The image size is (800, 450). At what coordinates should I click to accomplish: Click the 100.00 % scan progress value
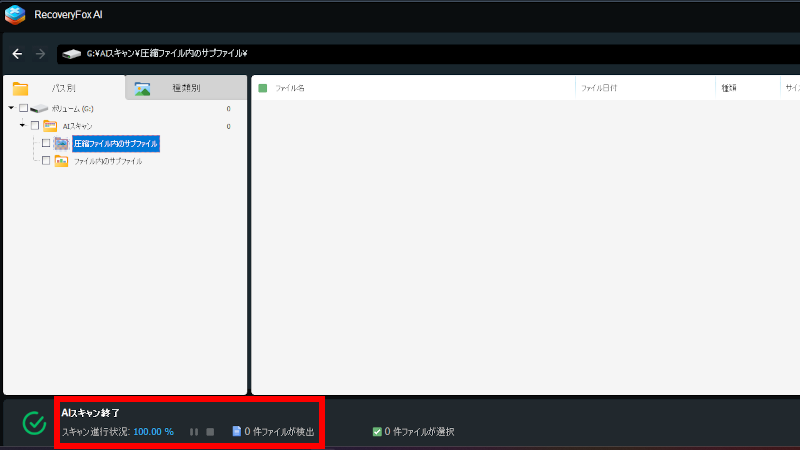click(154, 432)
